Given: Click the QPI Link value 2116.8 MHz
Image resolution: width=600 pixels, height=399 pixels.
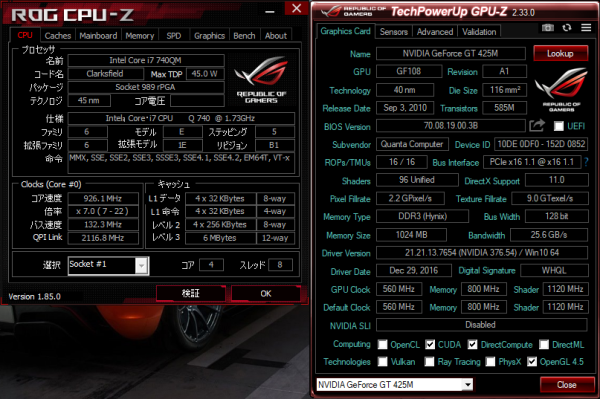Looking at the screenshot, I should (103, 238).
